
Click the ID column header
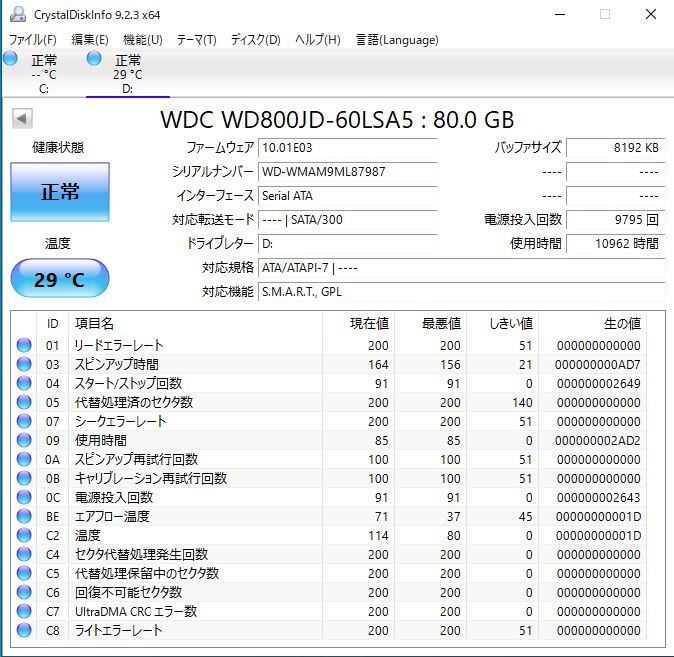52,323
